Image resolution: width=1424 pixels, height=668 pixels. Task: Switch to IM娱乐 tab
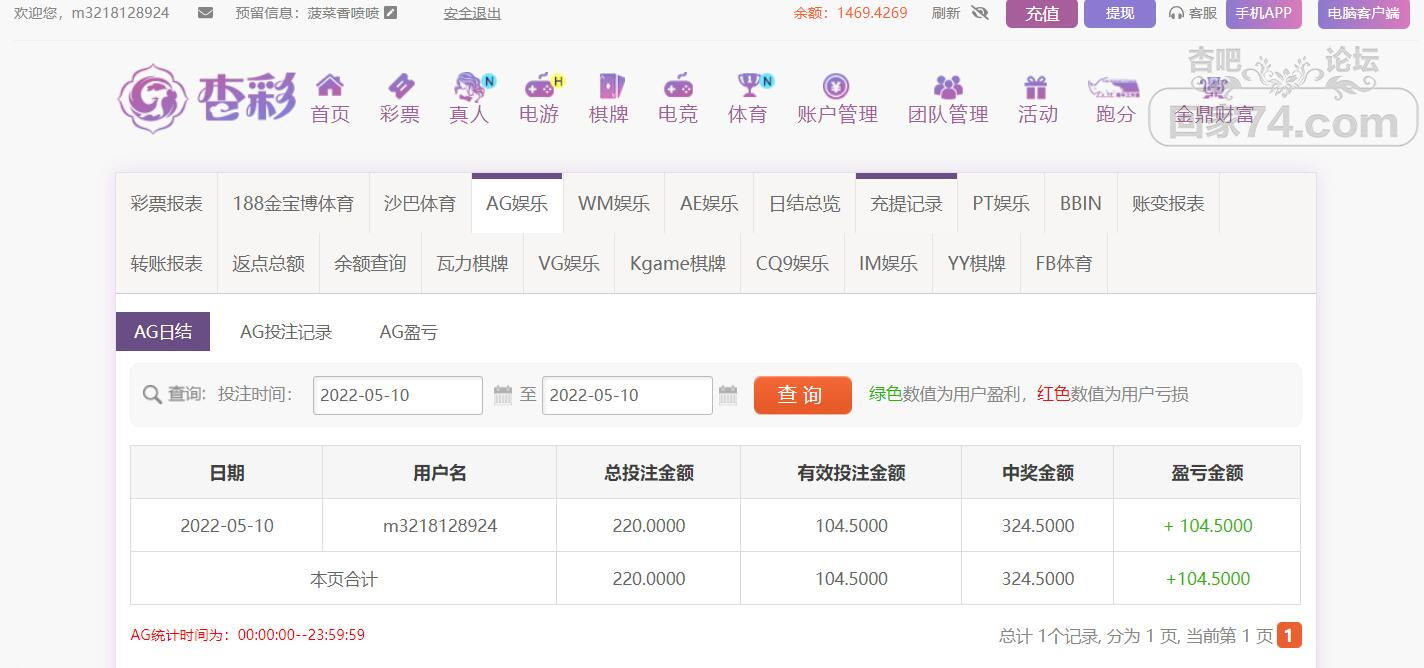[888, 264]
